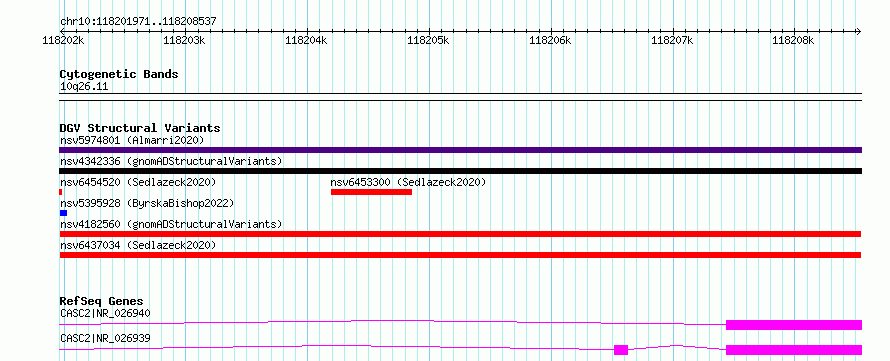Open the nsv6454520 (Sedlazeck2020) label
This screenshot has width=890, height=361.
tap(138, 182)
